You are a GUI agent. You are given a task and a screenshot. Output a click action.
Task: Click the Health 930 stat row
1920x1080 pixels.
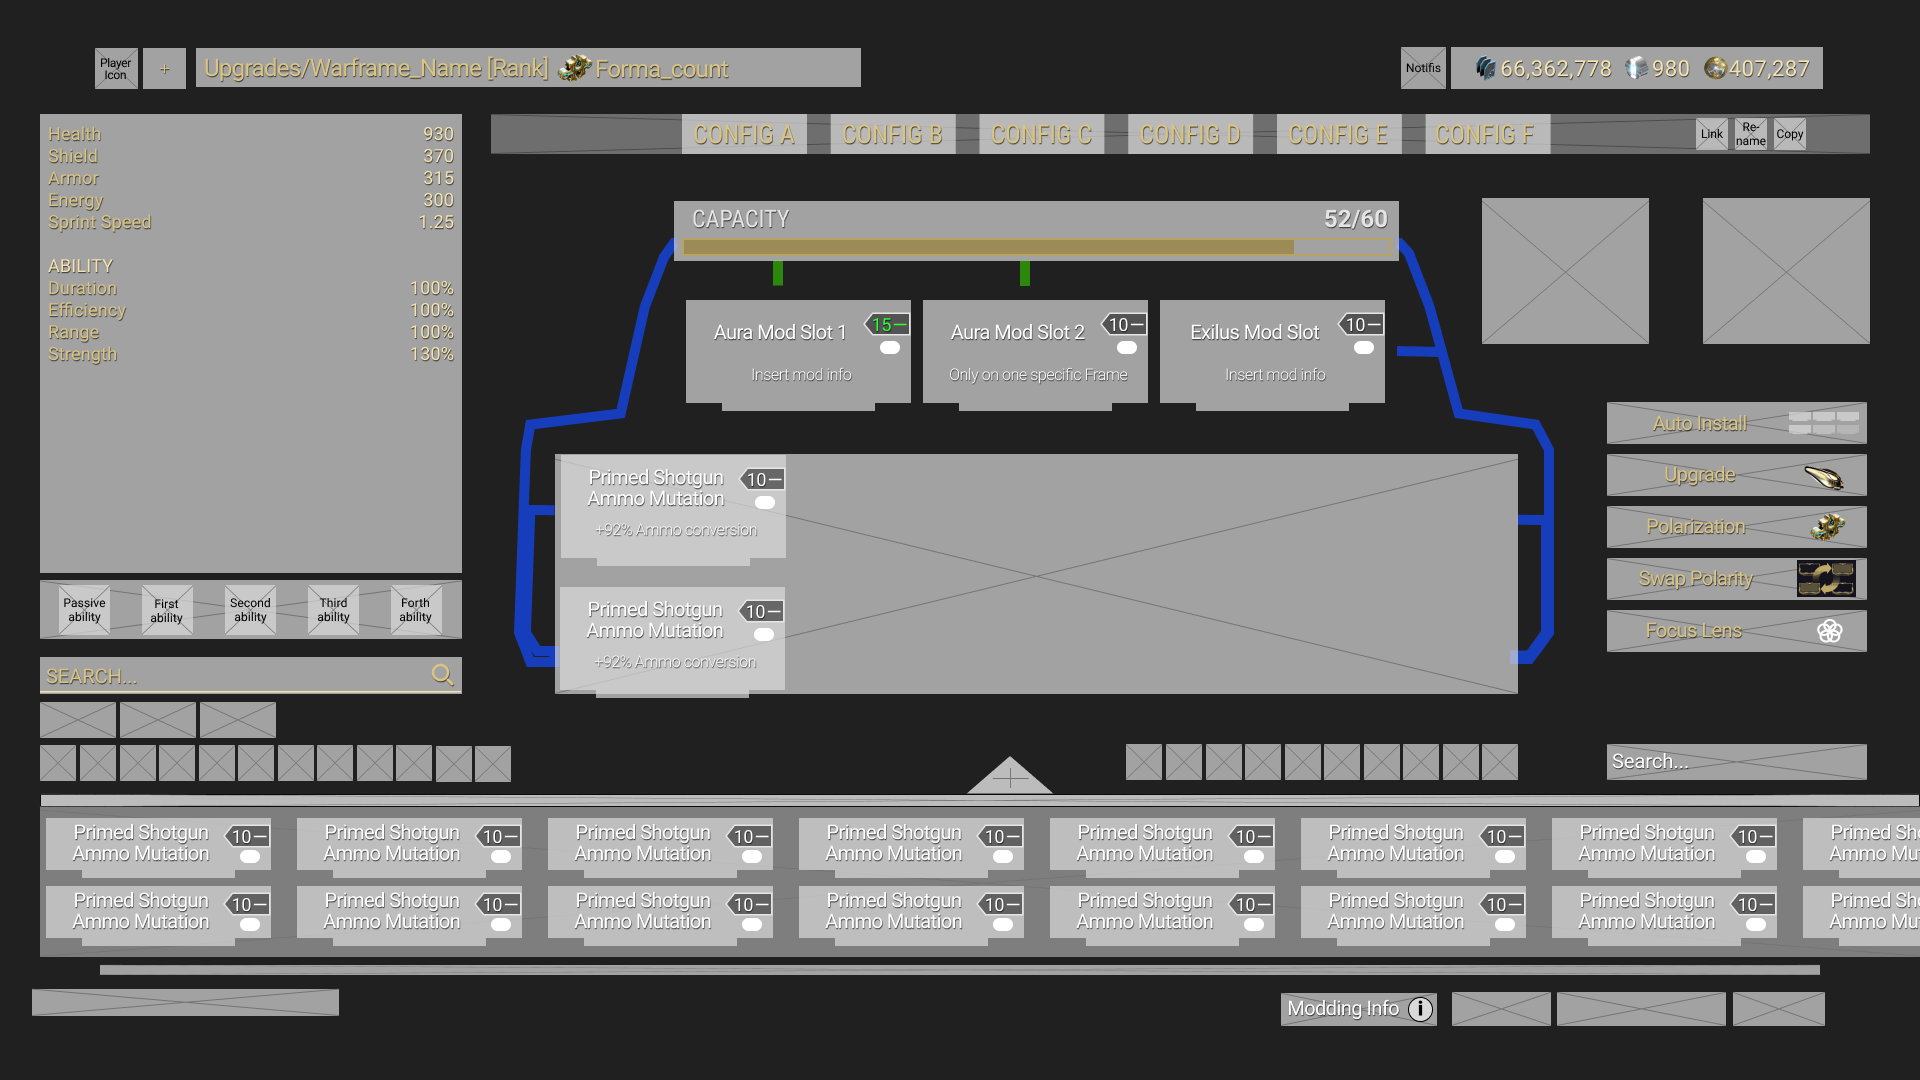point(251,134)
